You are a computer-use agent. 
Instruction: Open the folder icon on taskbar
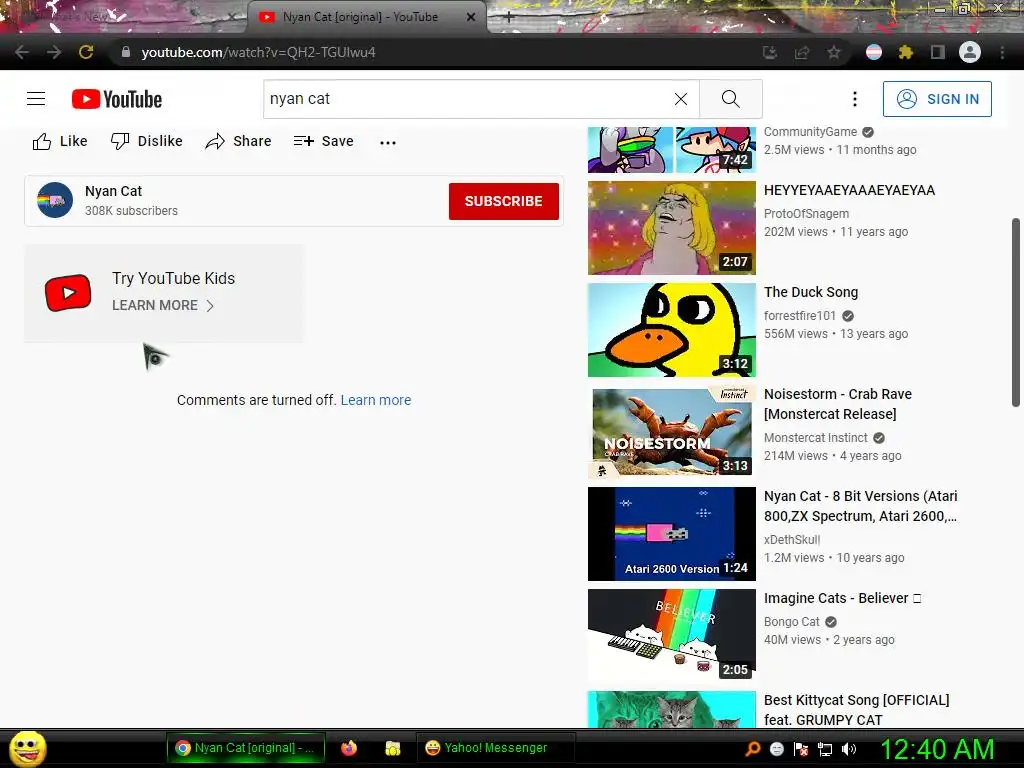(392, 748)
